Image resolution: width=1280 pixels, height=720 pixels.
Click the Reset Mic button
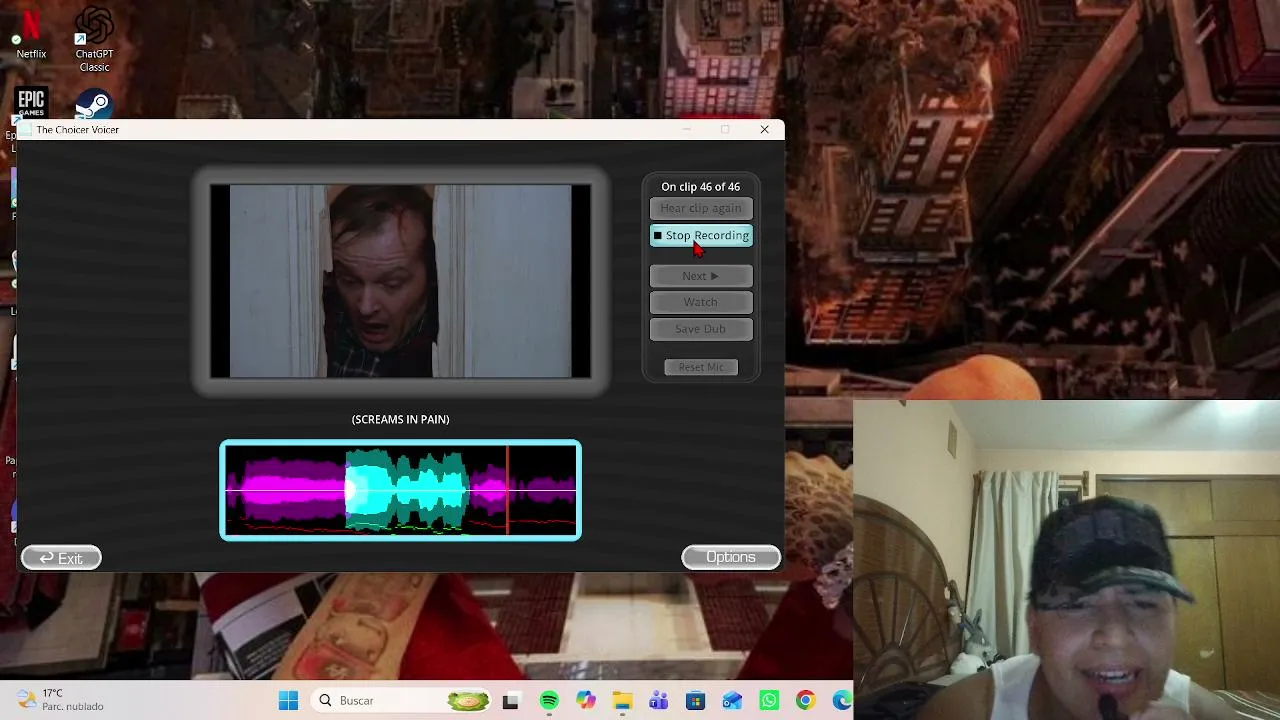click(x=701, y=367)
